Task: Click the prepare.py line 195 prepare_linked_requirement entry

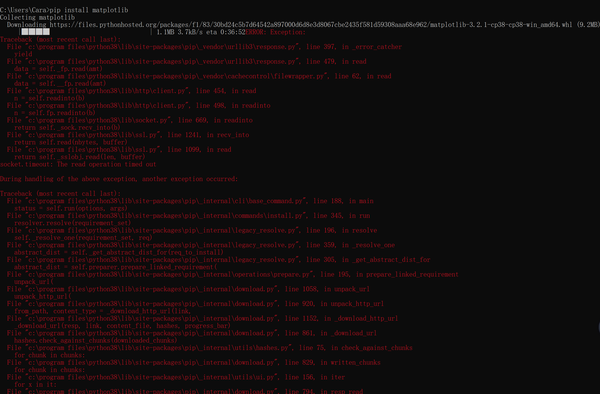Action: pos(233,274)
